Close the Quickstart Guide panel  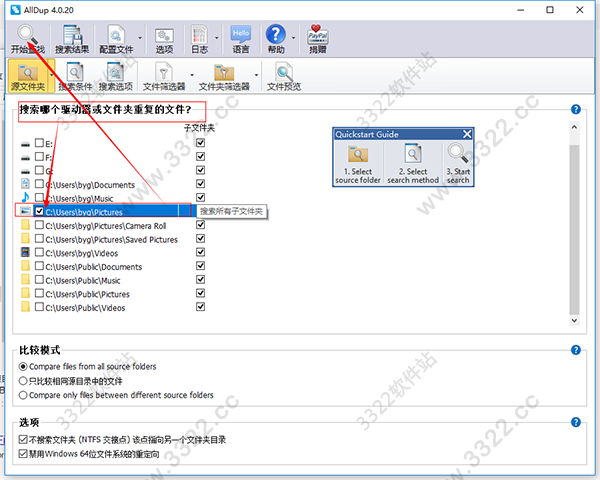[467, 134]
